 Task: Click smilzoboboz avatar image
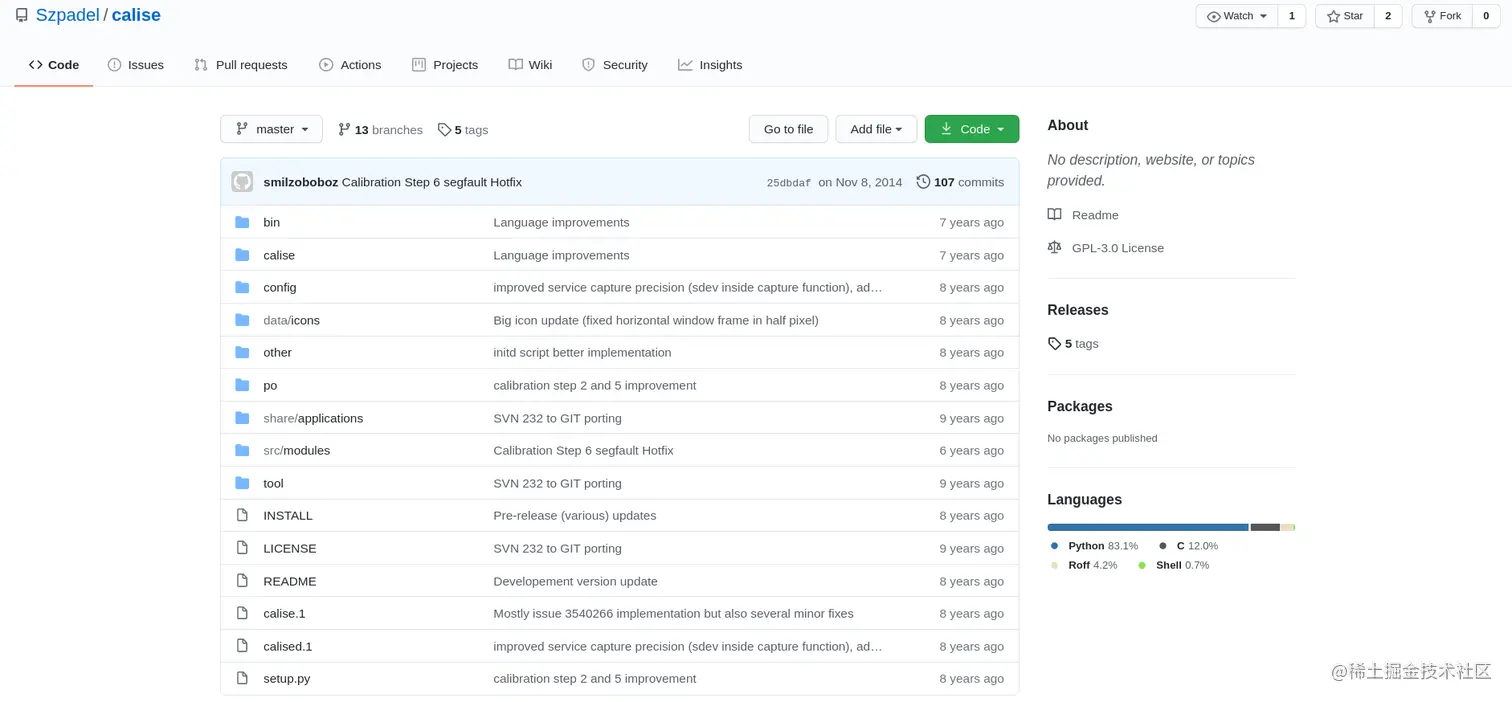point(242,182)
